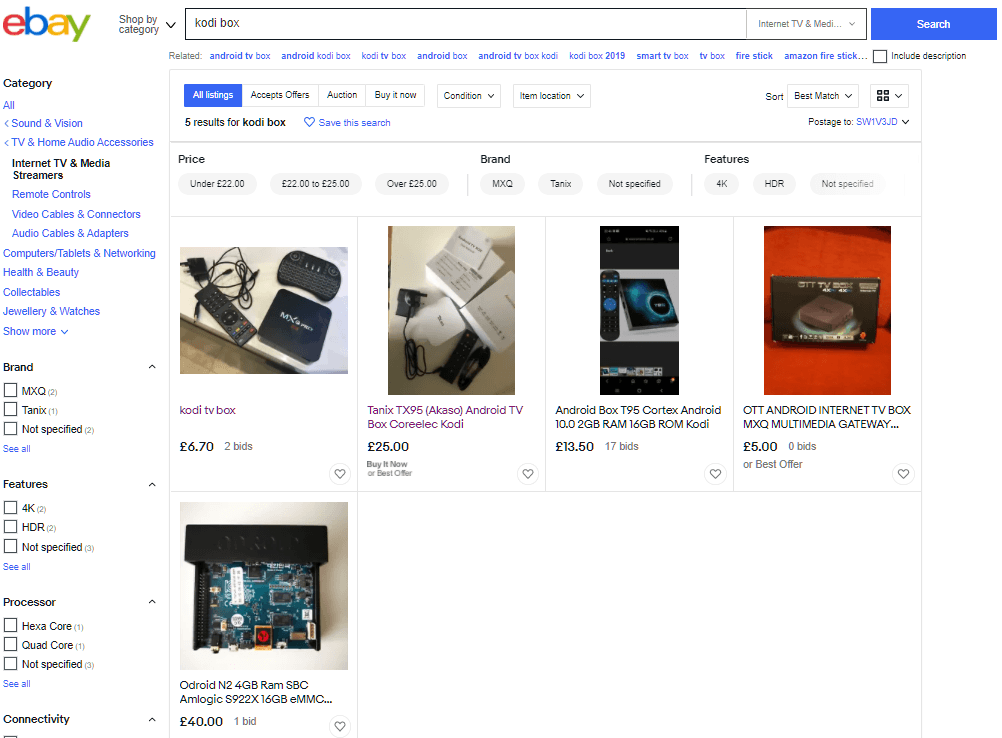Open the Condition filter dropdown
Image resolution: width=1002 pixels, height=738 pixels.
[468, 96]
